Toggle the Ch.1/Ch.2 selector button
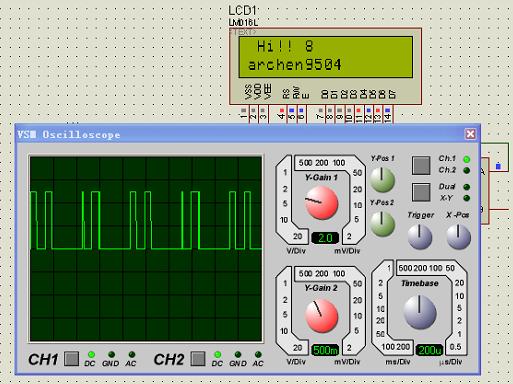This screenshot has height=384, width=513. (x=421, y=165)
